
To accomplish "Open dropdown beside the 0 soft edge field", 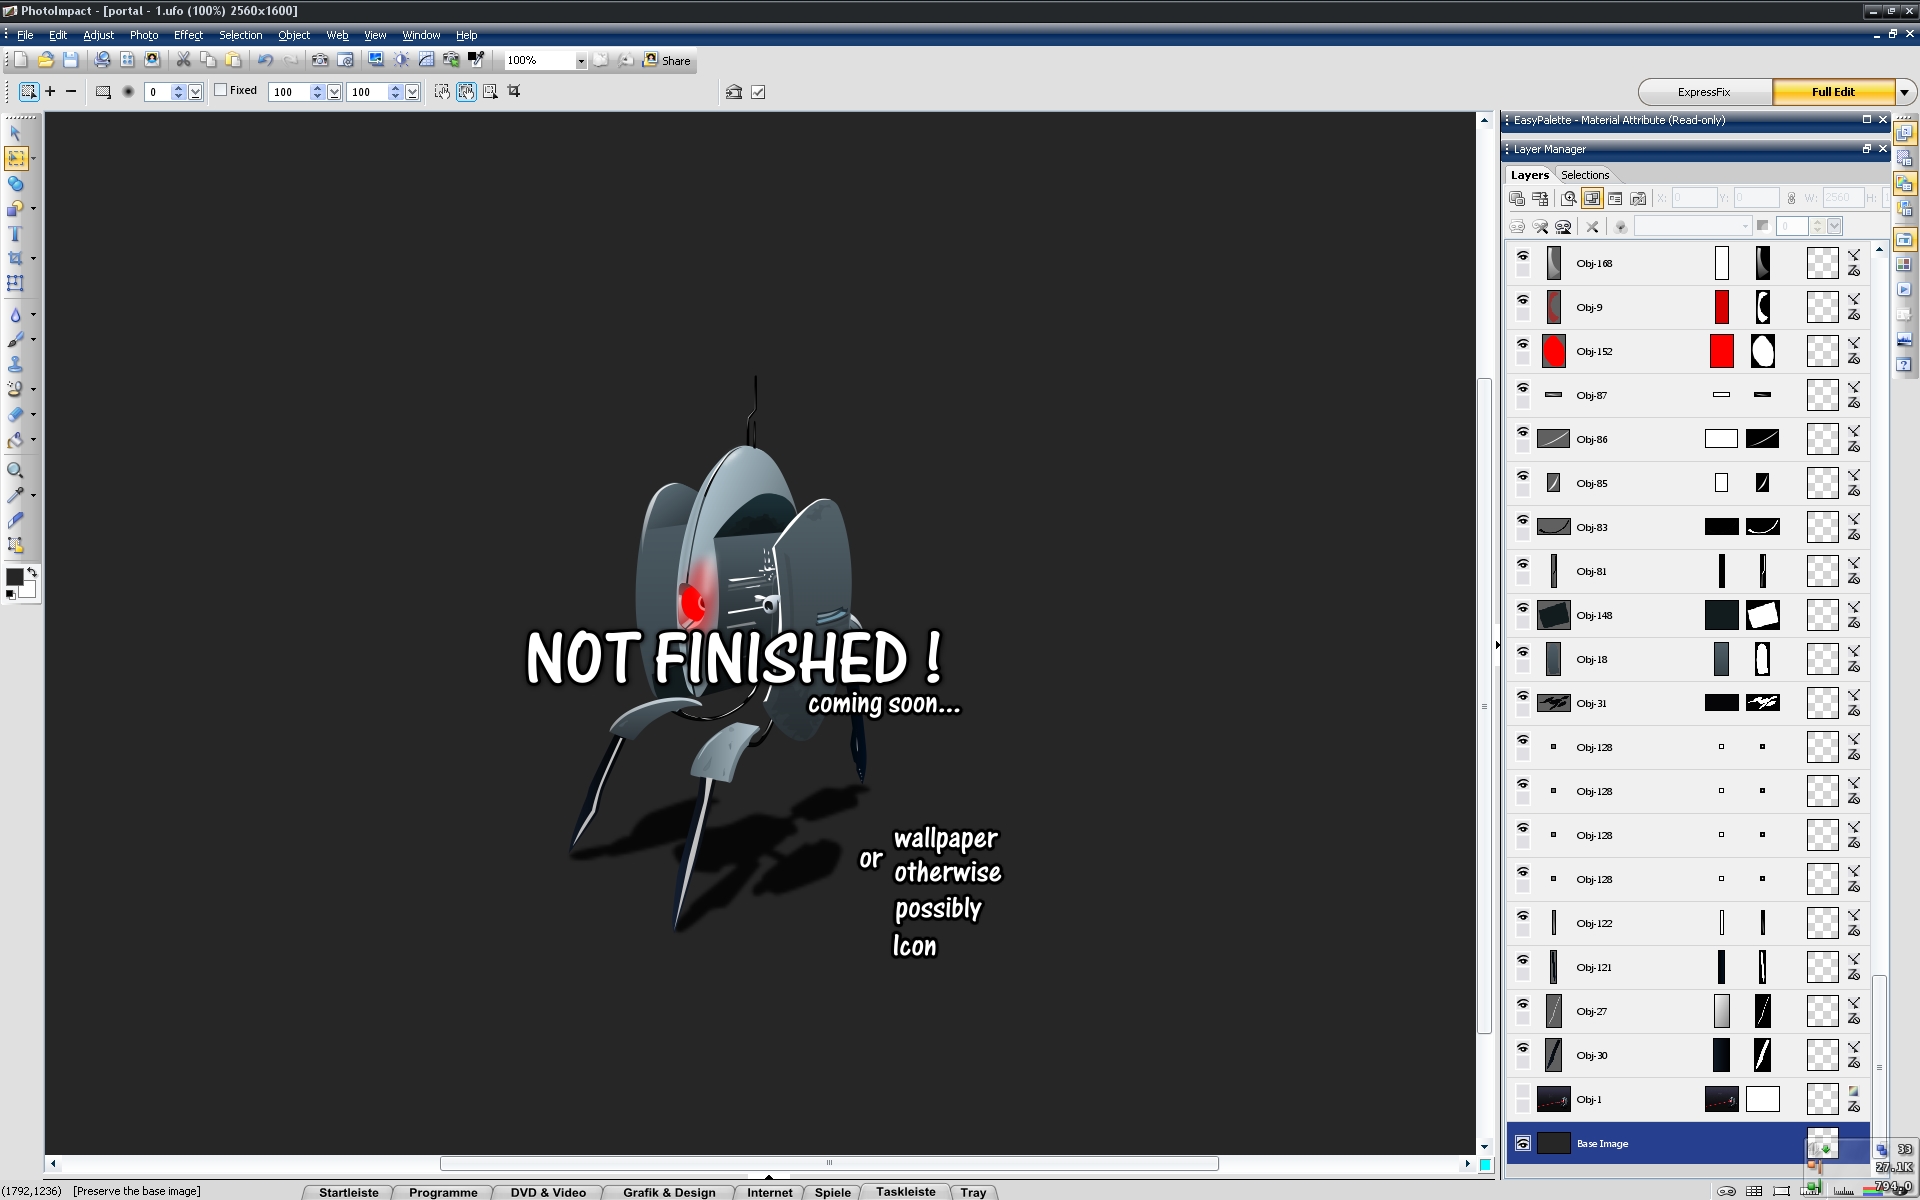I will (x=196, y=92).
